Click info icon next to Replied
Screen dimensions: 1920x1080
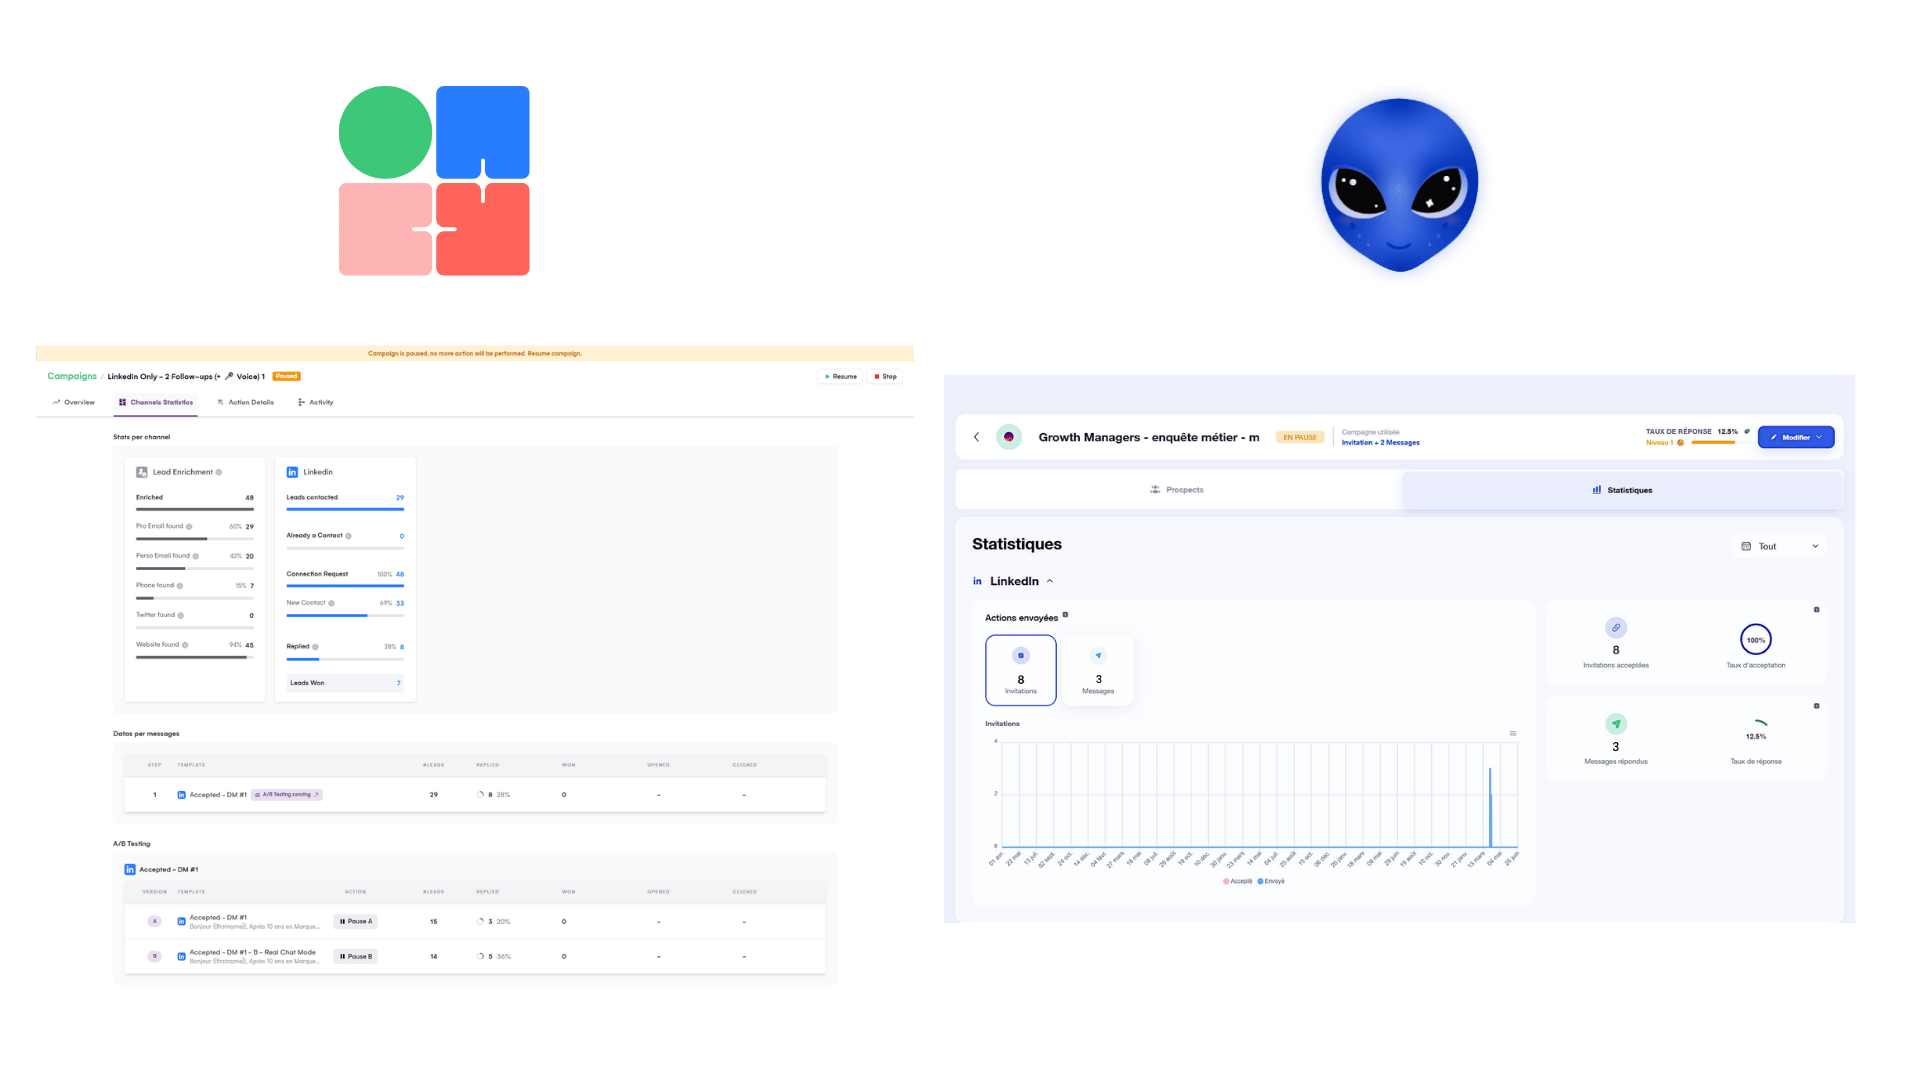point(315,647)
